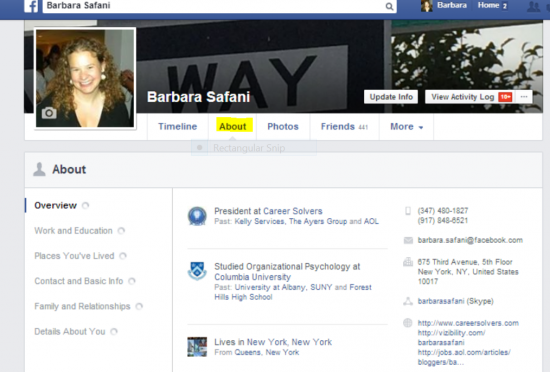This screenshot has height=372, width=550.
Task: Open the careersolvers.com website link
Action: pyautogui.click(x=468, y=323)
